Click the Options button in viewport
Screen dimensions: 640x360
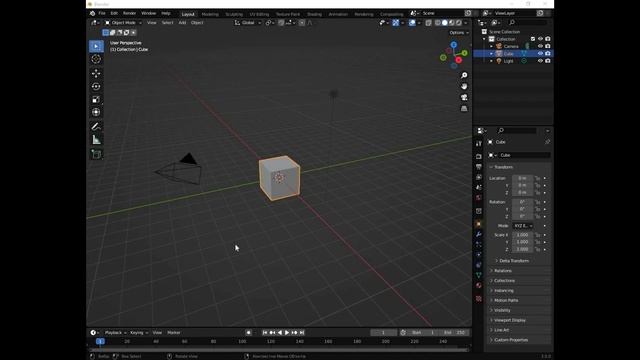[459, 33]
